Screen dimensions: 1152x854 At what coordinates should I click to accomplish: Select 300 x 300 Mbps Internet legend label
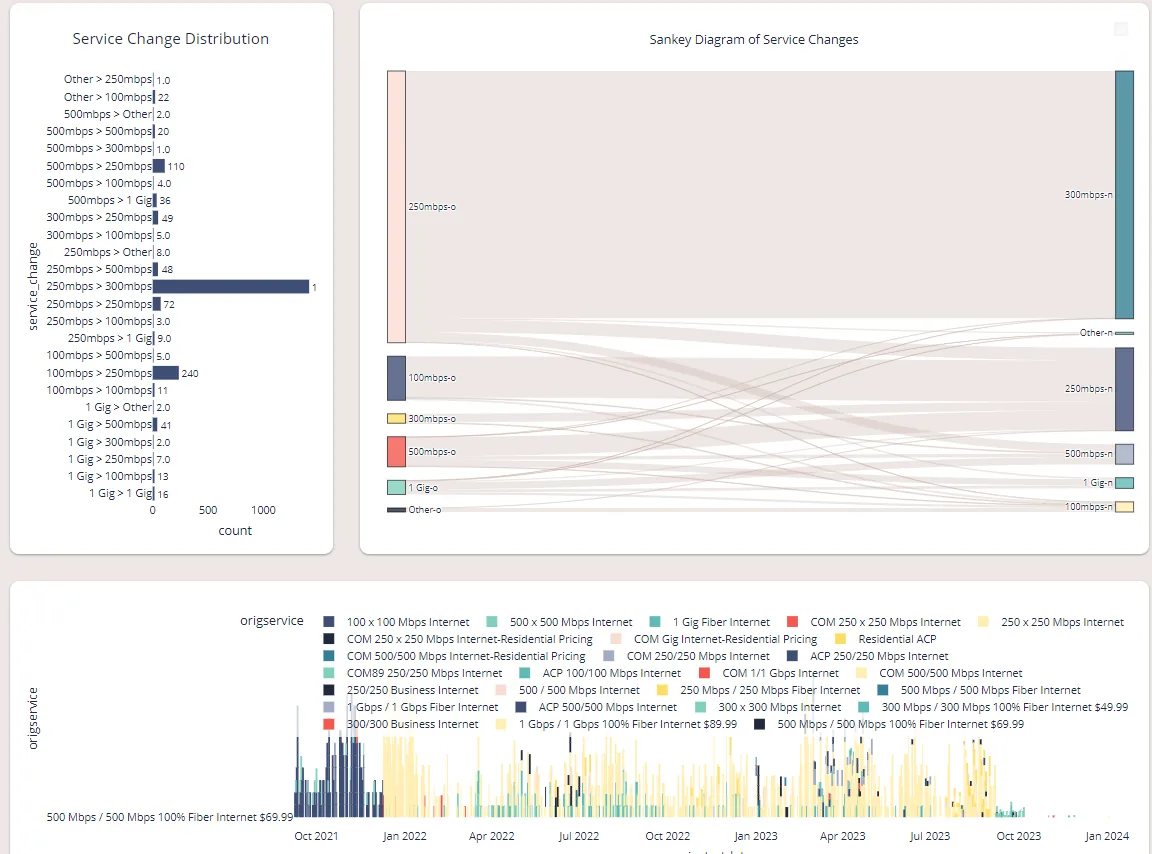coord(780,706)
